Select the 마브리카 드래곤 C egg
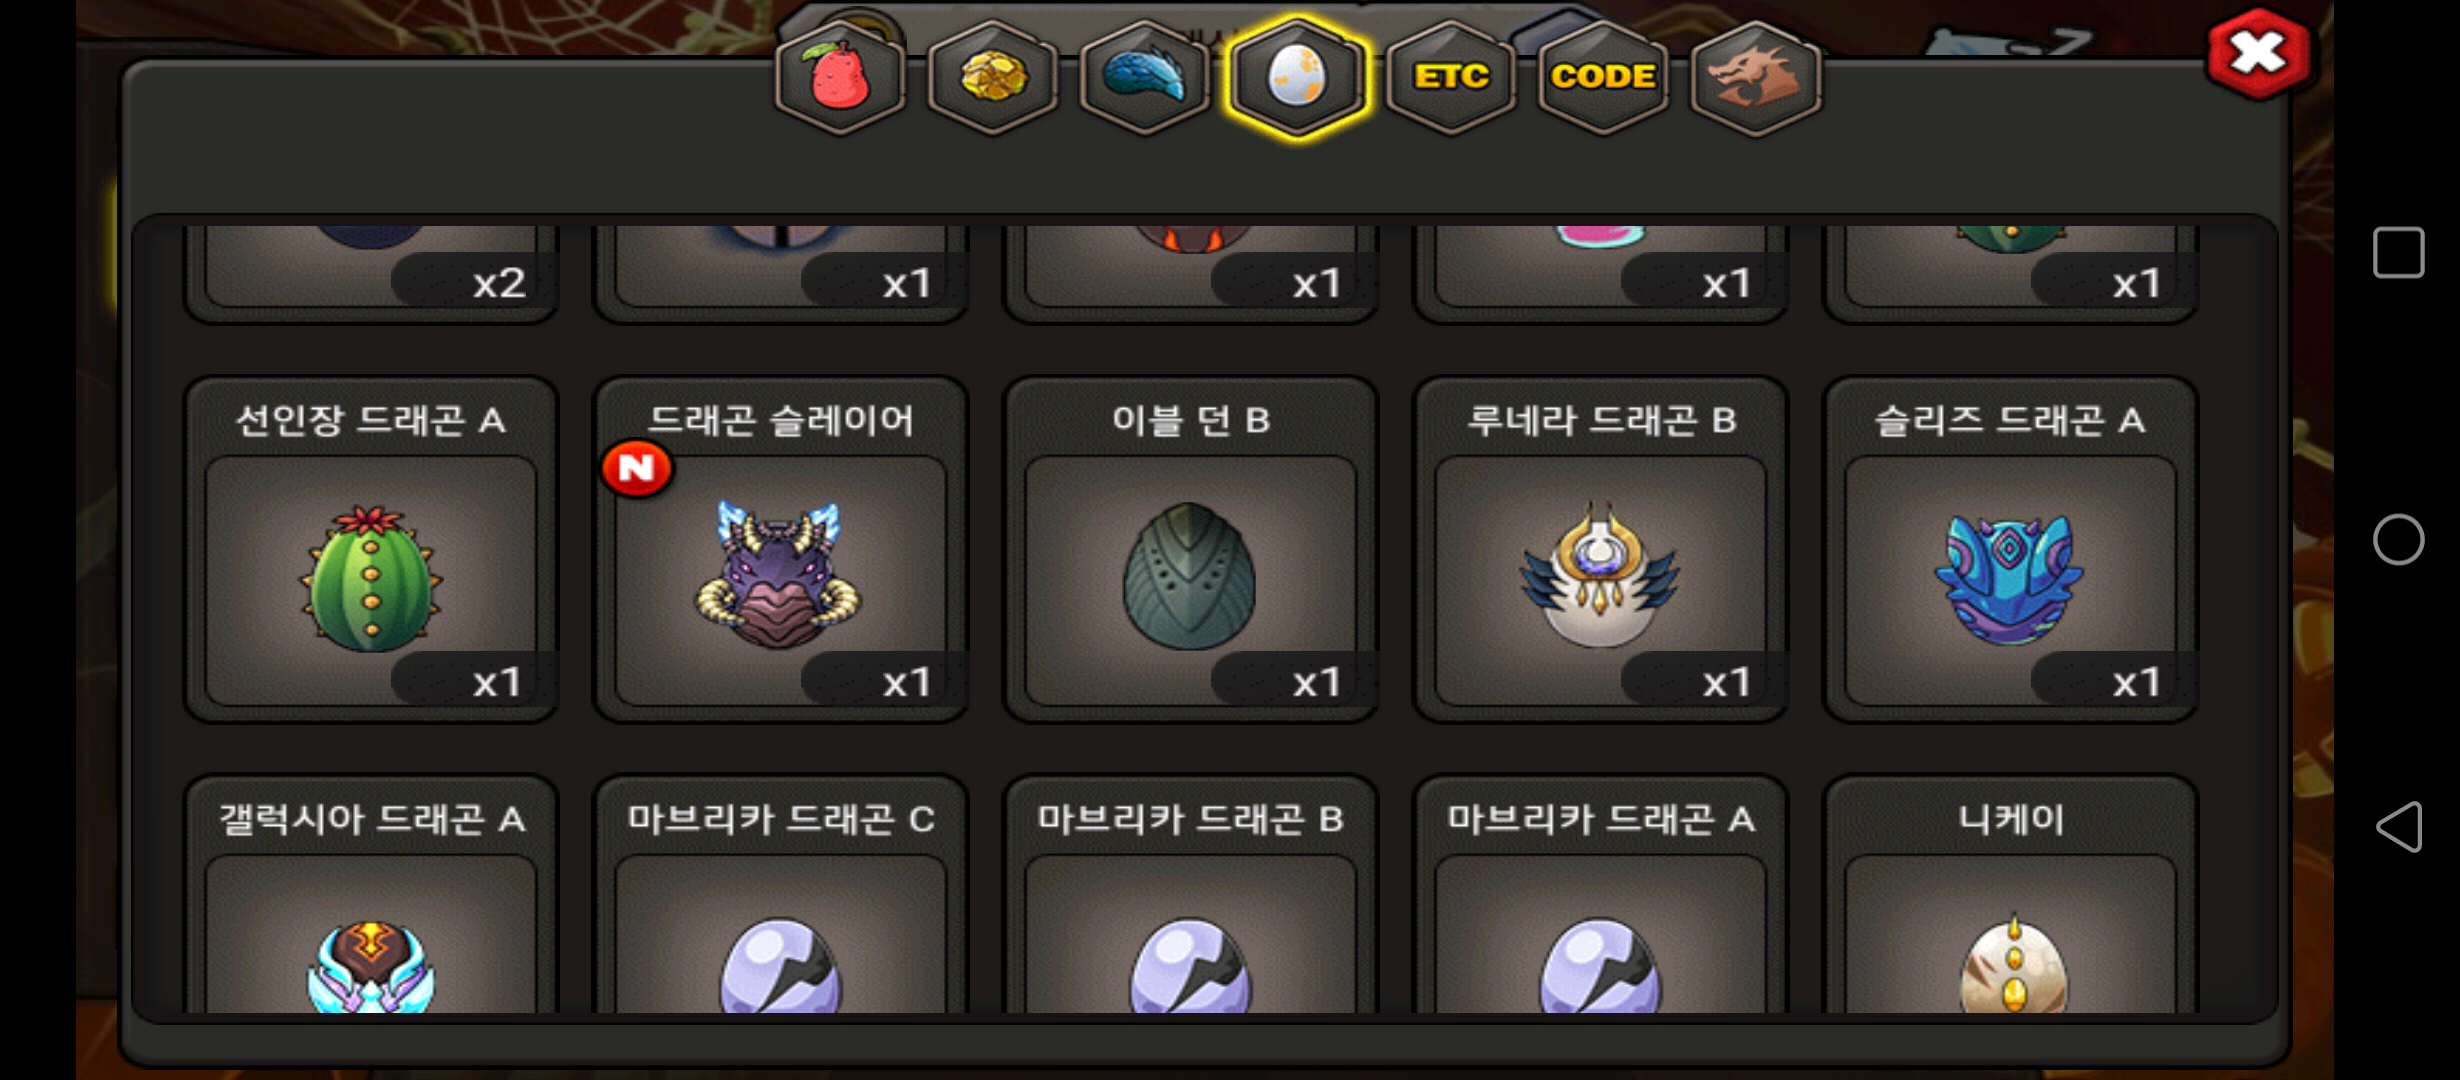The image size is (2460, 1080). click(x=781, y=895)
